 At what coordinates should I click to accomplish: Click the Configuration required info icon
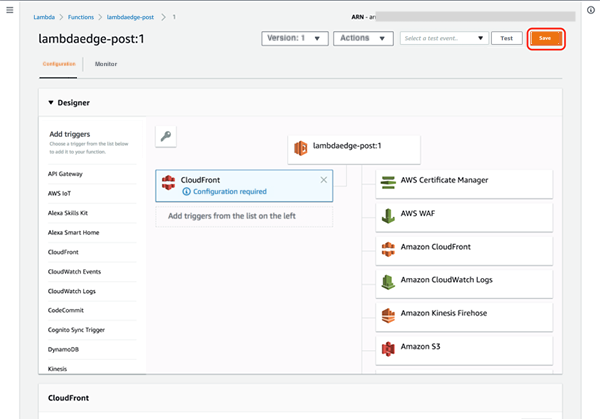186,191
